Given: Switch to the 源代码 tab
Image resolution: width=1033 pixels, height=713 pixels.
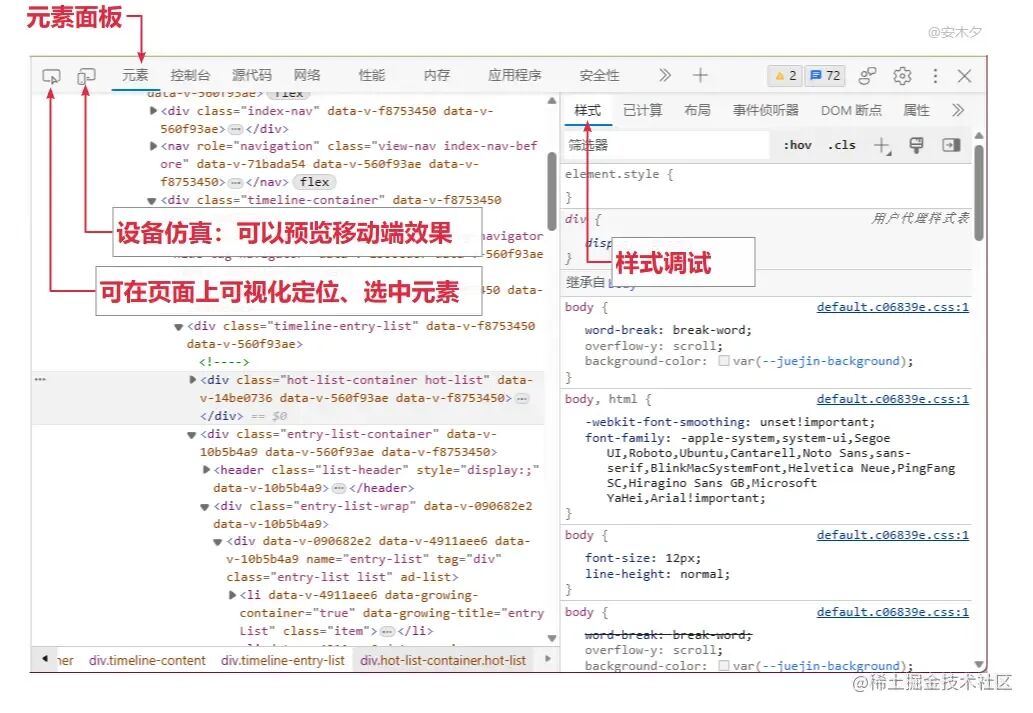Looking at the screenshot, I should coord(252,75).
